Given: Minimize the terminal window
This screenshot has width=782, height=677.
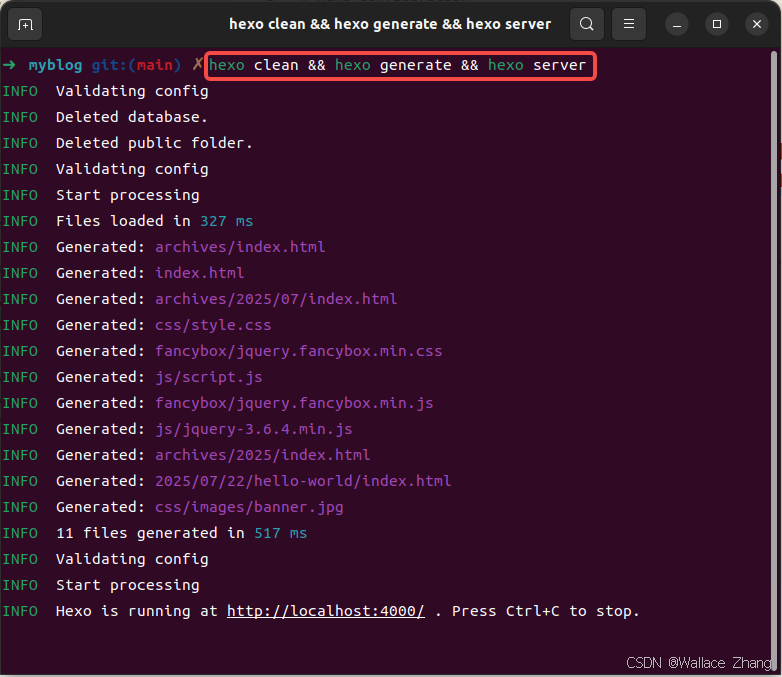Looking at the screenshot, I should click(x=677, y=24).
